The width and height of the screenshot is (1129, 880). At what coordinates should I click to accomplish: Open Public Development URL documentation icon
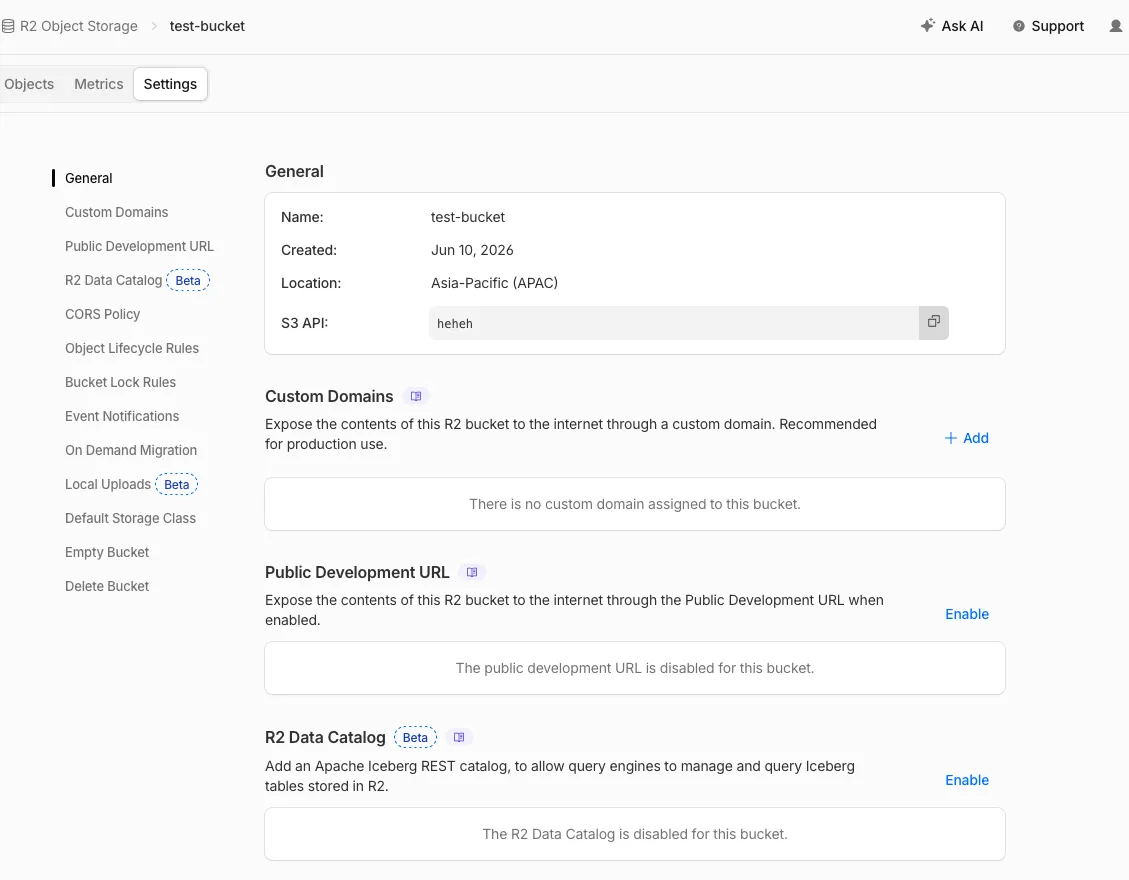pyautogui.click(x=472, y=573)
